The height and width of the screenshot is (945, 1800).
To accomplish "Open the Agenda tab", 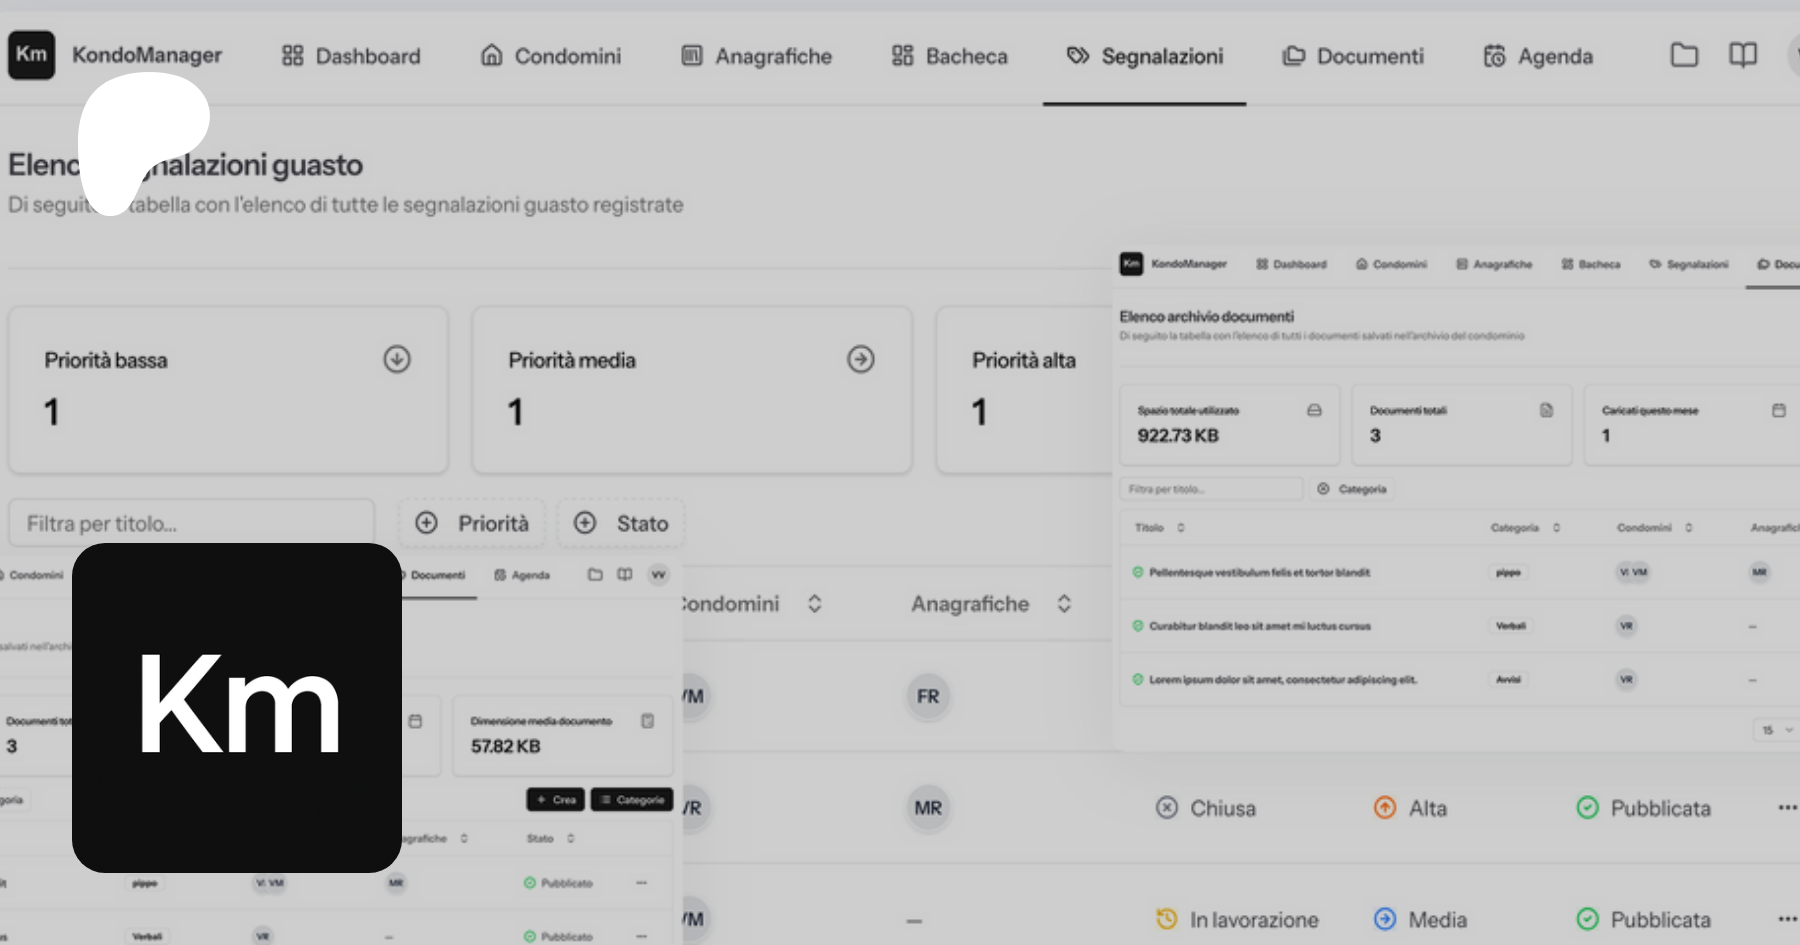I will pyautogui.click(x=1538, y=56).
